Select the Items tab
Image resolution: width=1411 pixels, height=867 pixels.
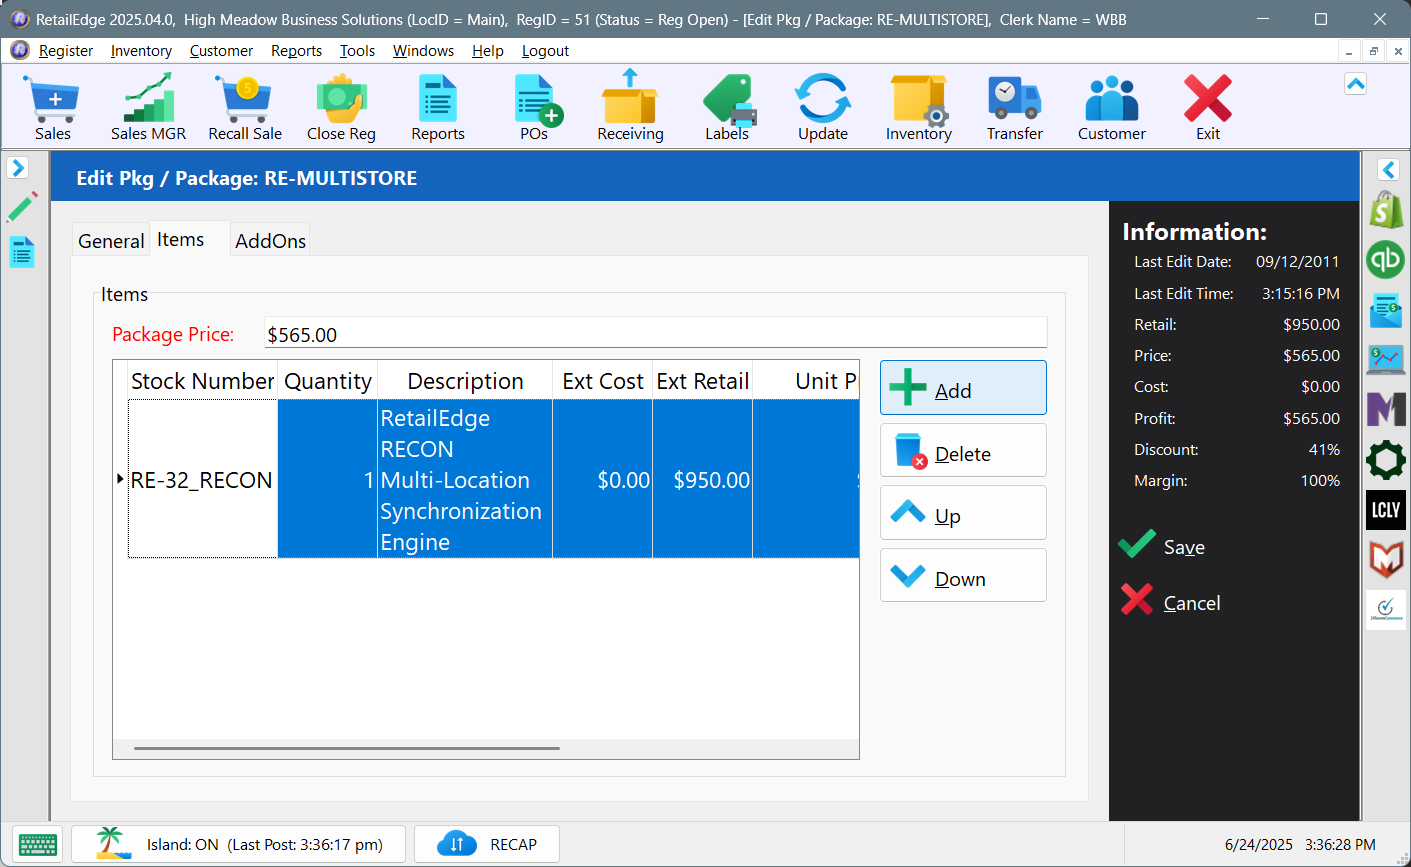point(190,239)
